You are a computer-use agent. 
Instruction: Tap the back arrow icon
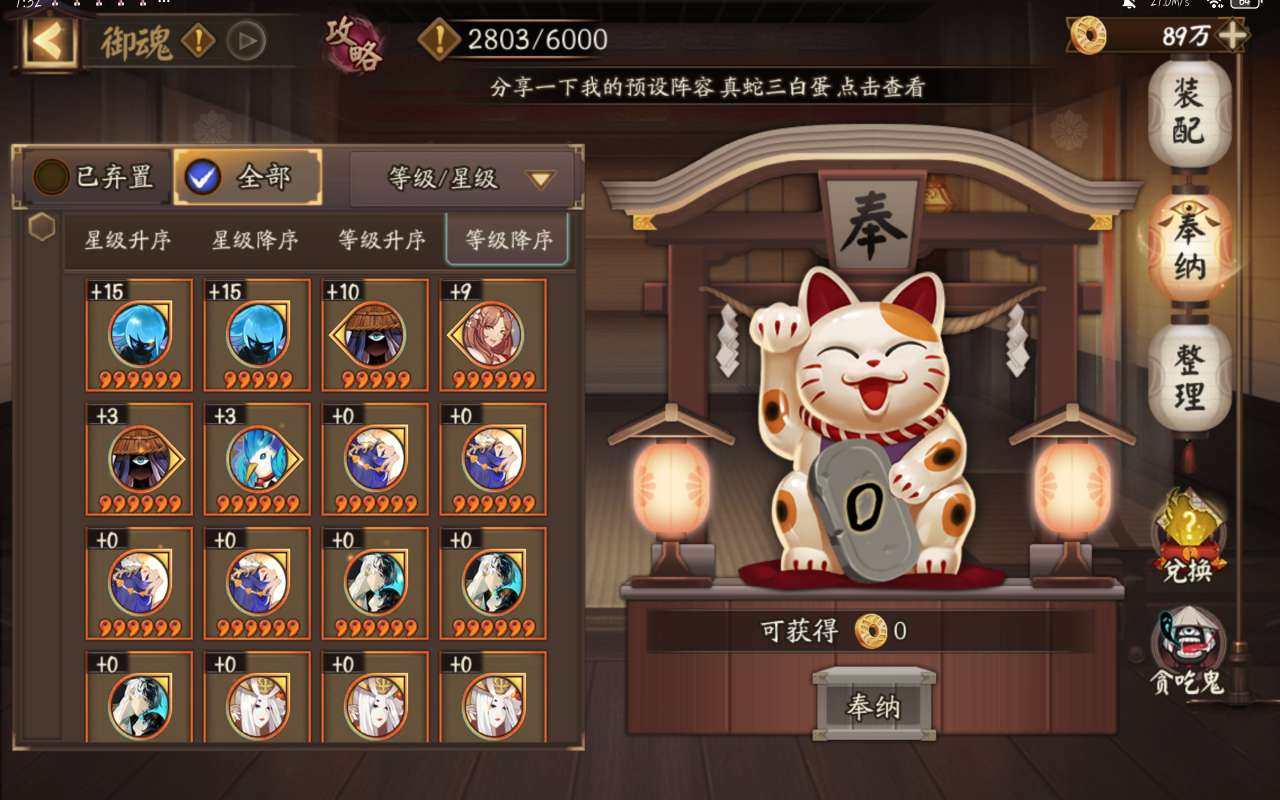pos(48,42)
